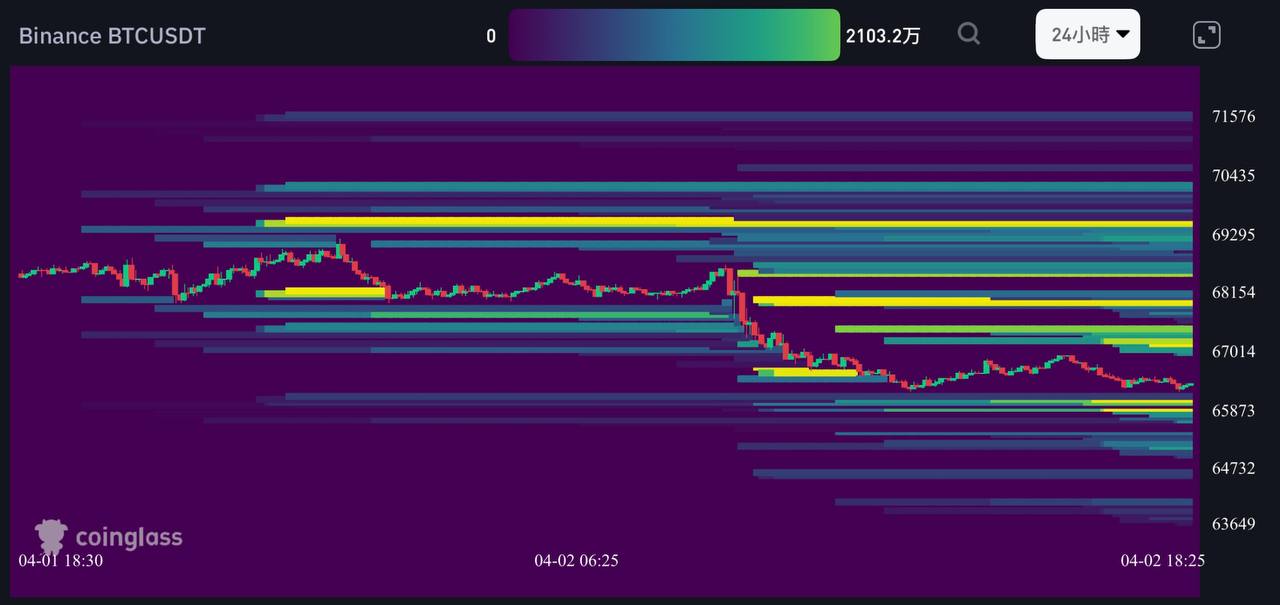Click the magnifier search icon
The width and height of the screenshot is (1280, 605).
coord(968,34)
